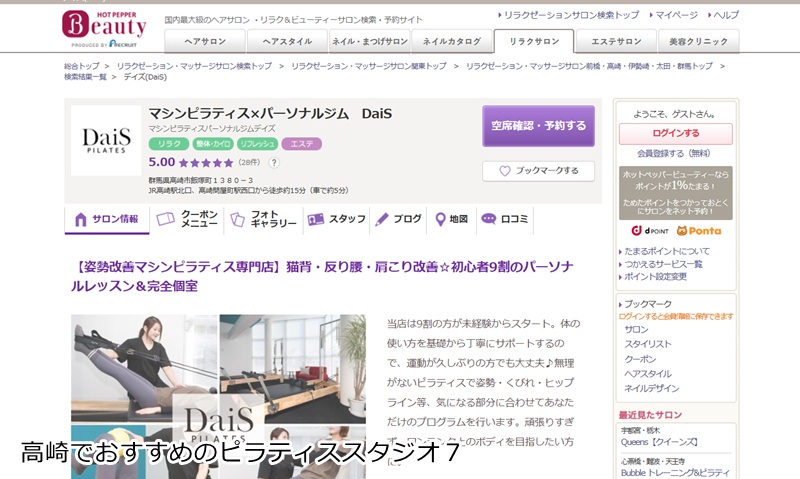This screenshot has height=479, width=800.
Task: Click スタイリスト under bookmarks
Action: [648, 344]
